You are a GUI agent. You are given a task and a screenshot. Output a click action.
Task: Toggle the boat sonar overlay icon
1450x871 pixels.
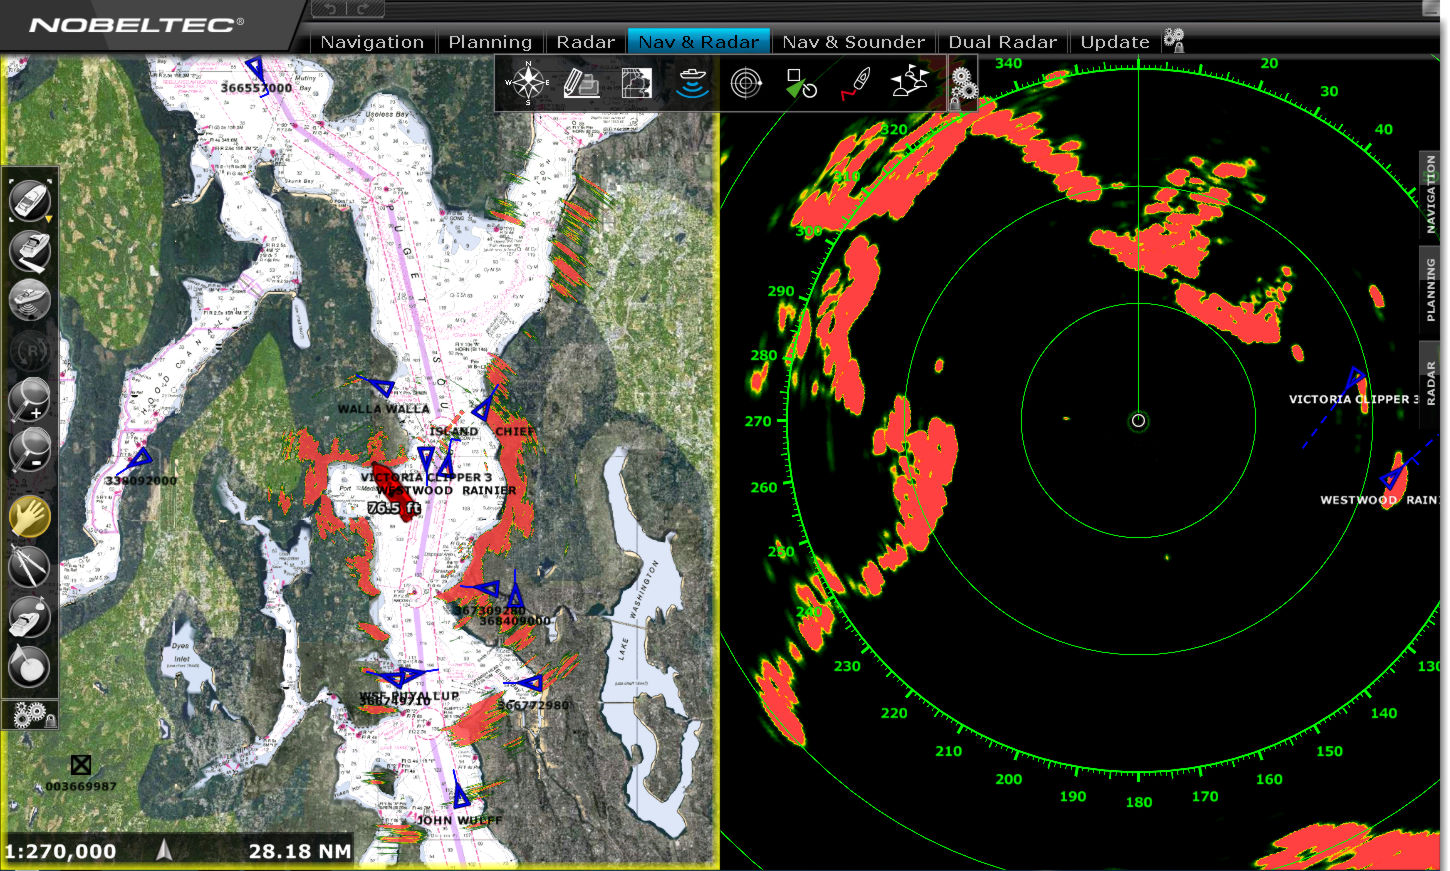click(691, 83)
